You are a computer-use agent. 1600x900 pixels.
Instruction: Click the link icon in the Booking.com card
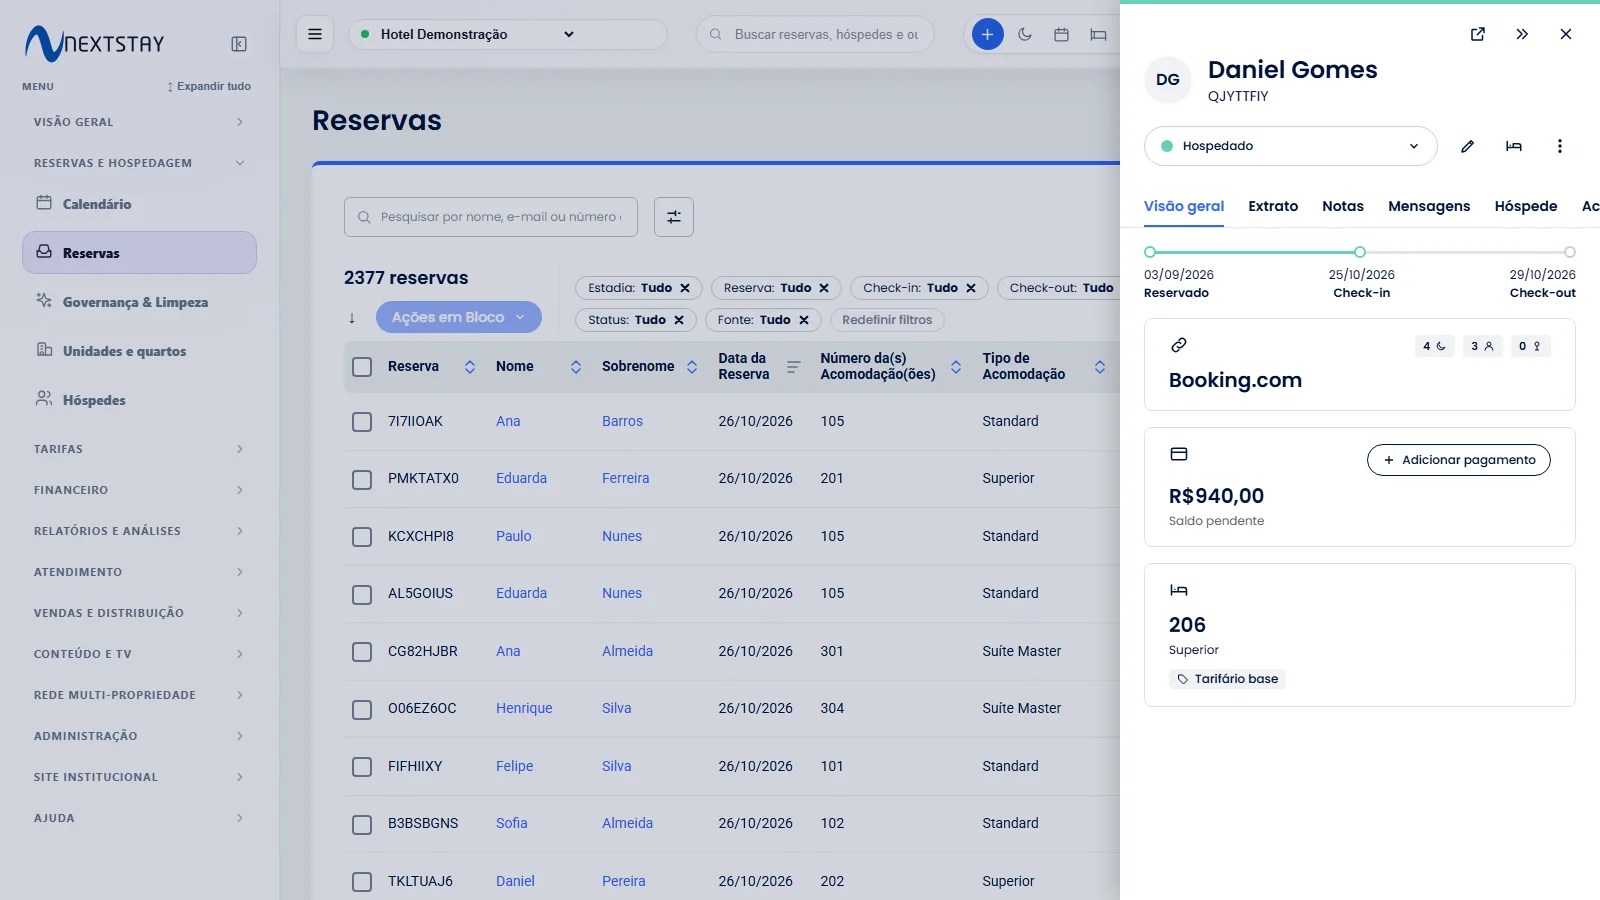tap(1179, 345)
